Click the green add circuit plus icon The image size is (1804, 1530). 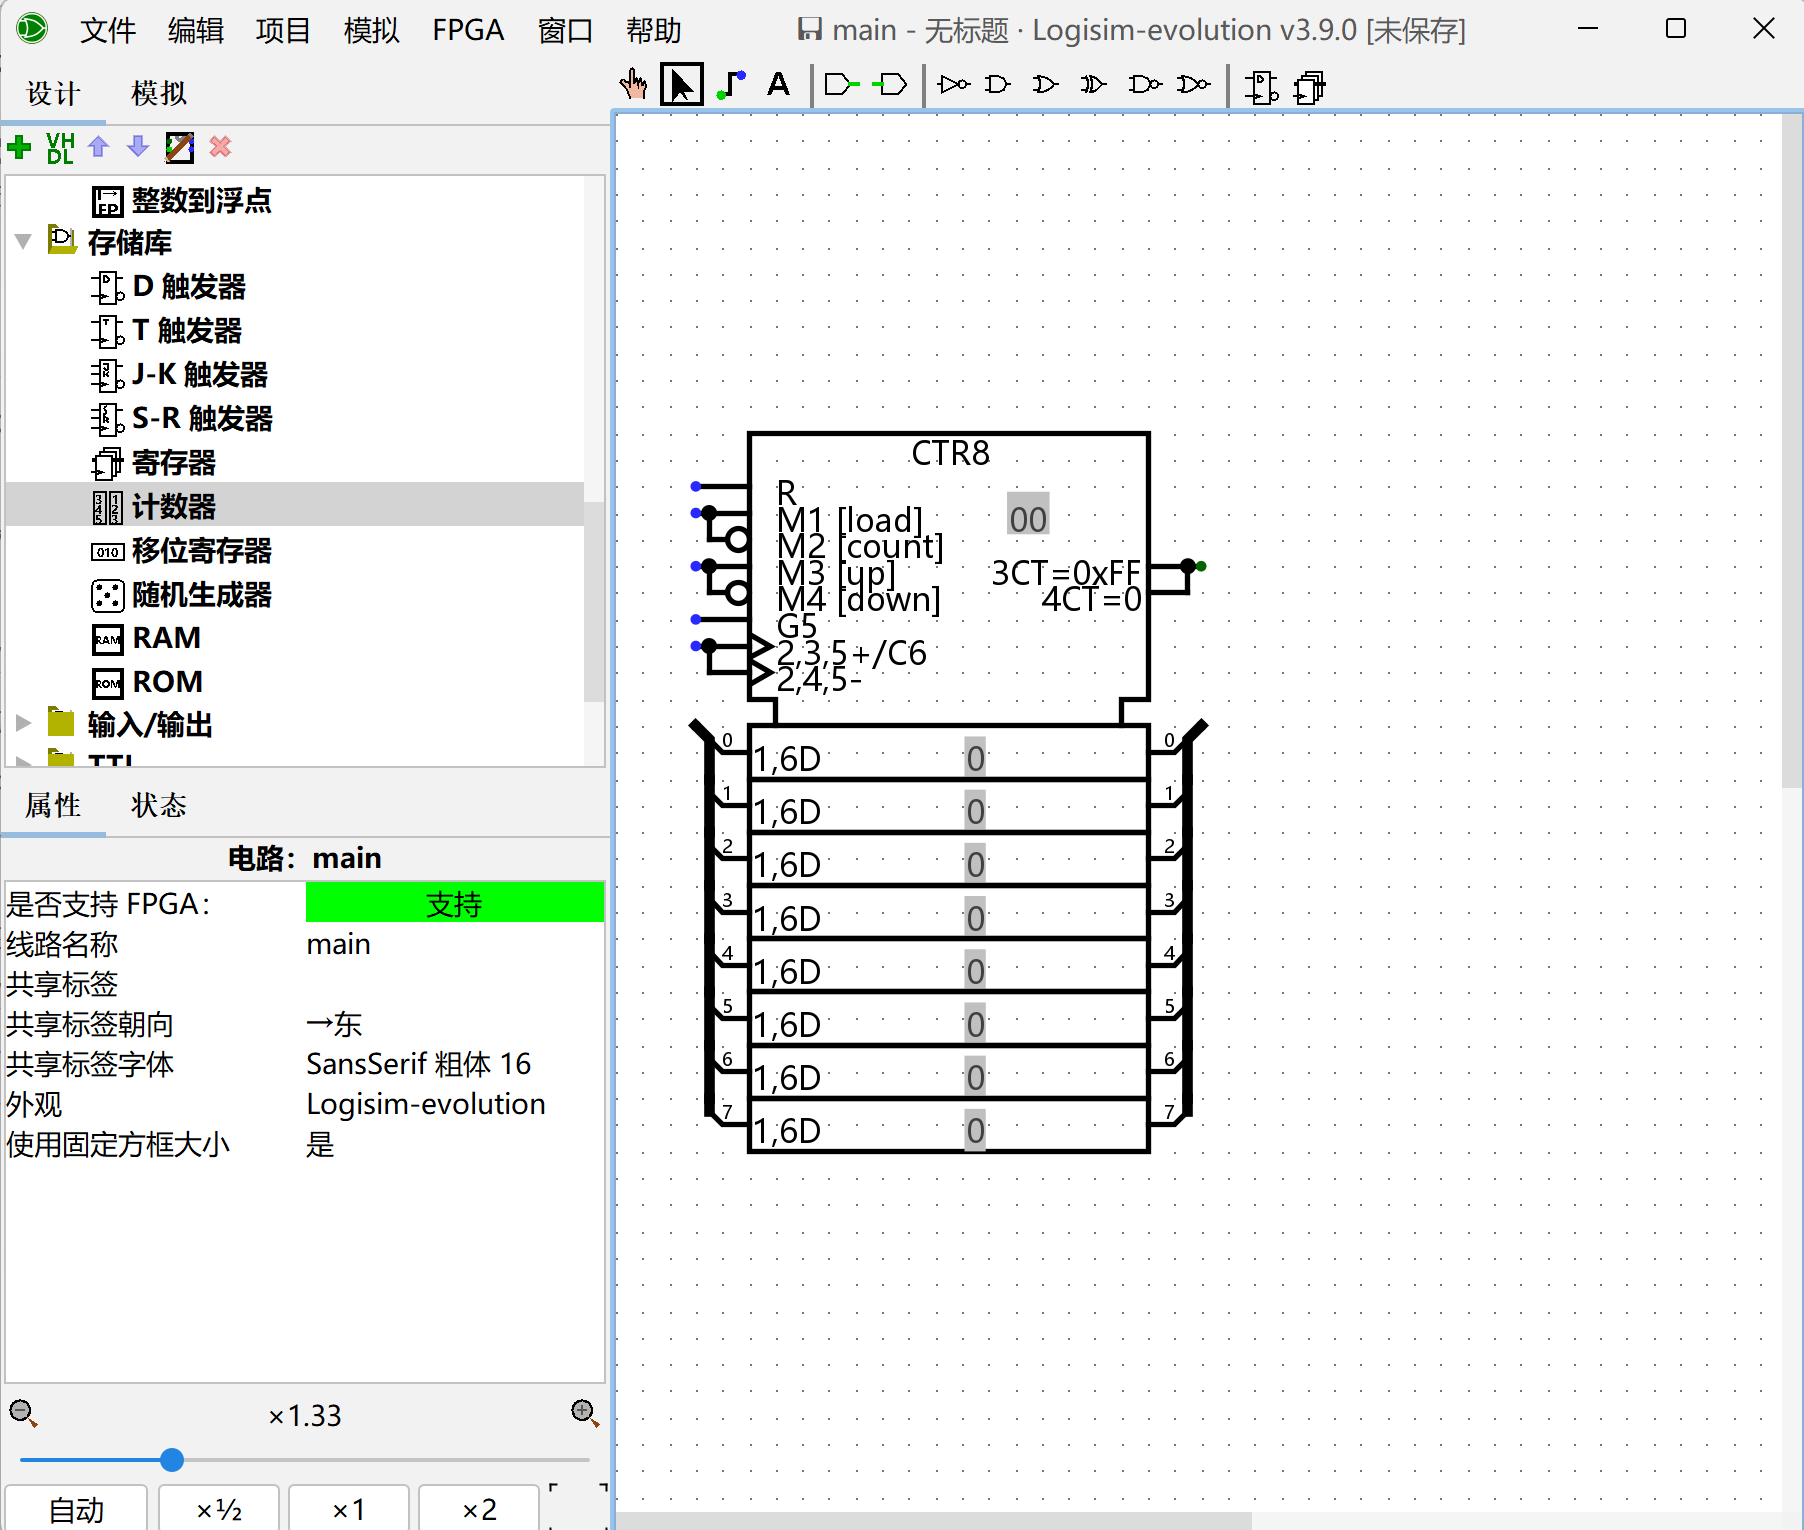pyautogui.click(x=19, y=148)
